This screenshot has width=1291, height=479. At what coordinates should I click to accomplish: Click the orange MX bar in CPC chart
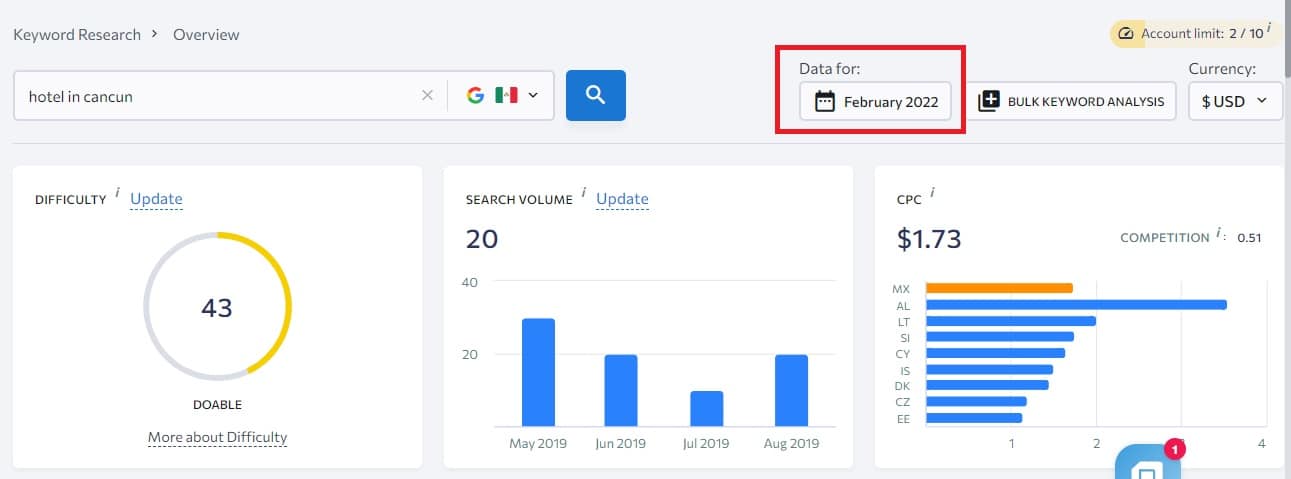[x=998, y=288]
